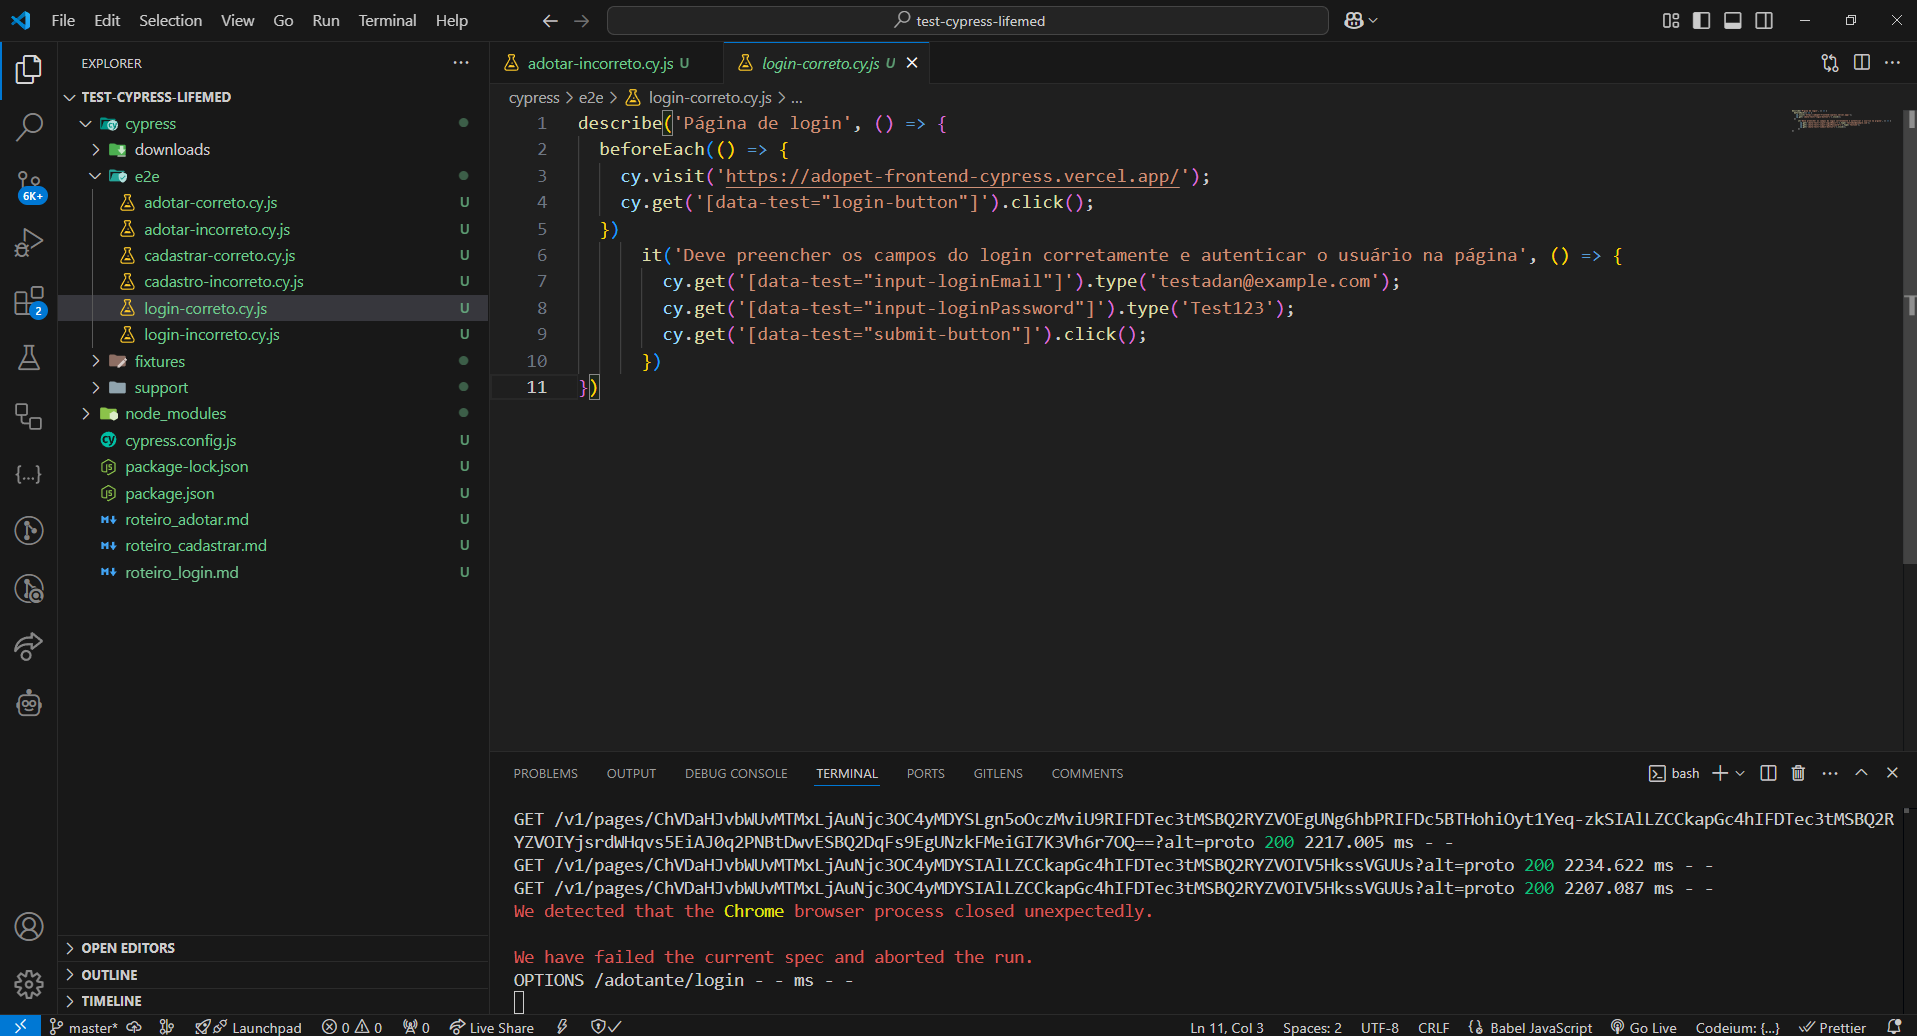Collapse the cypress folder
Viewport: 1917px width, 1036px height.
[x=86, y=124]
